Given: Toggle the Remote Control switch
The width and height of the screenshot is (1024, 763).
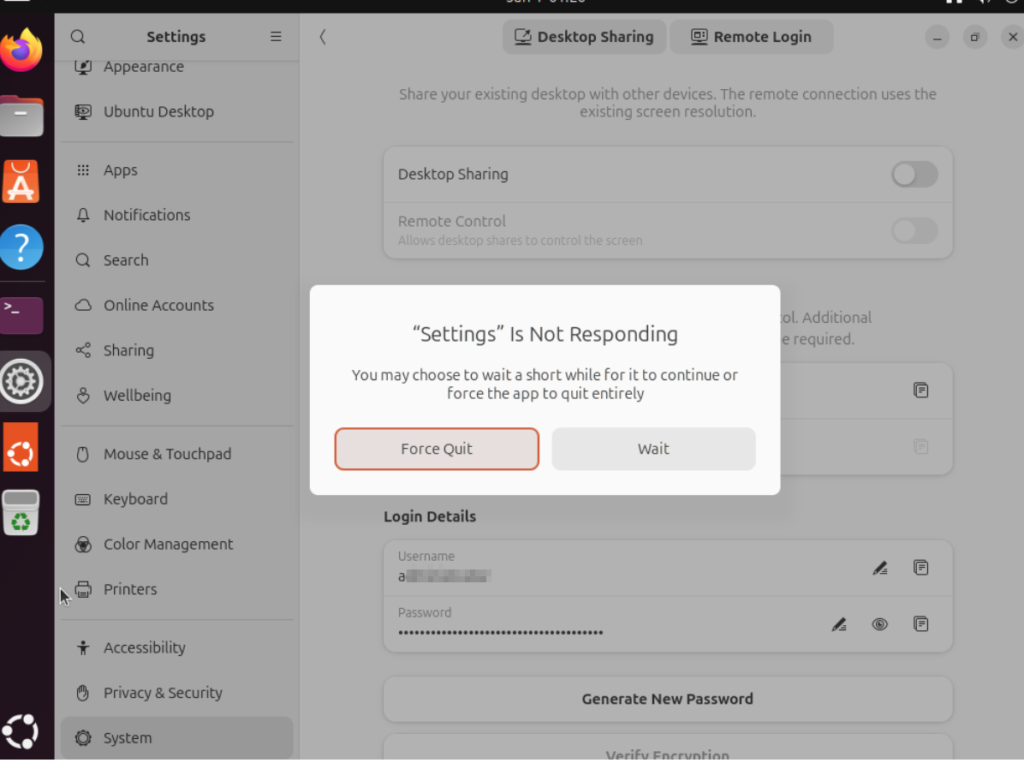Looking at the screenshot, I should coord(914,231).
